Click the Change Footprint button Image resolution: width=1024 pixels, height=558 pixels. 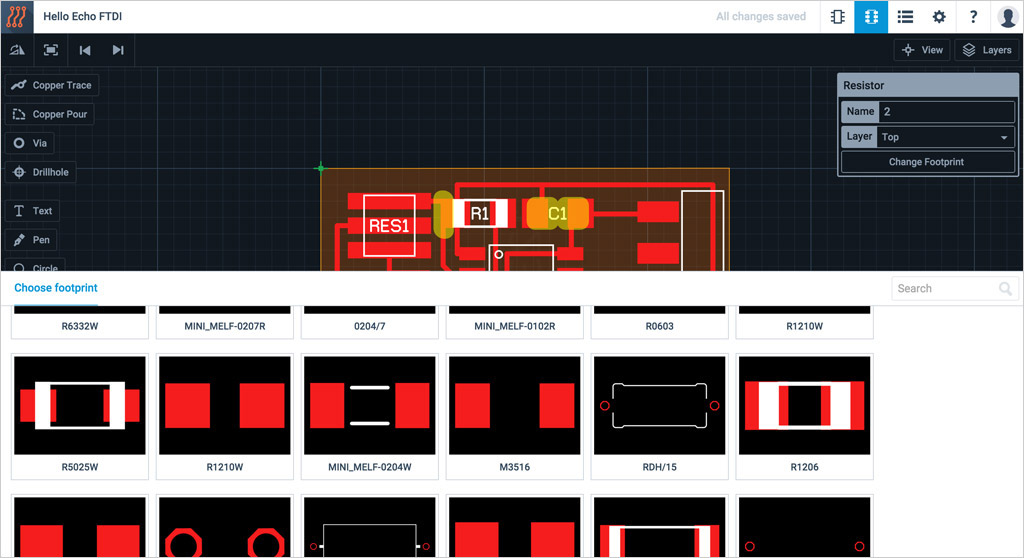[x=927, y=162]
